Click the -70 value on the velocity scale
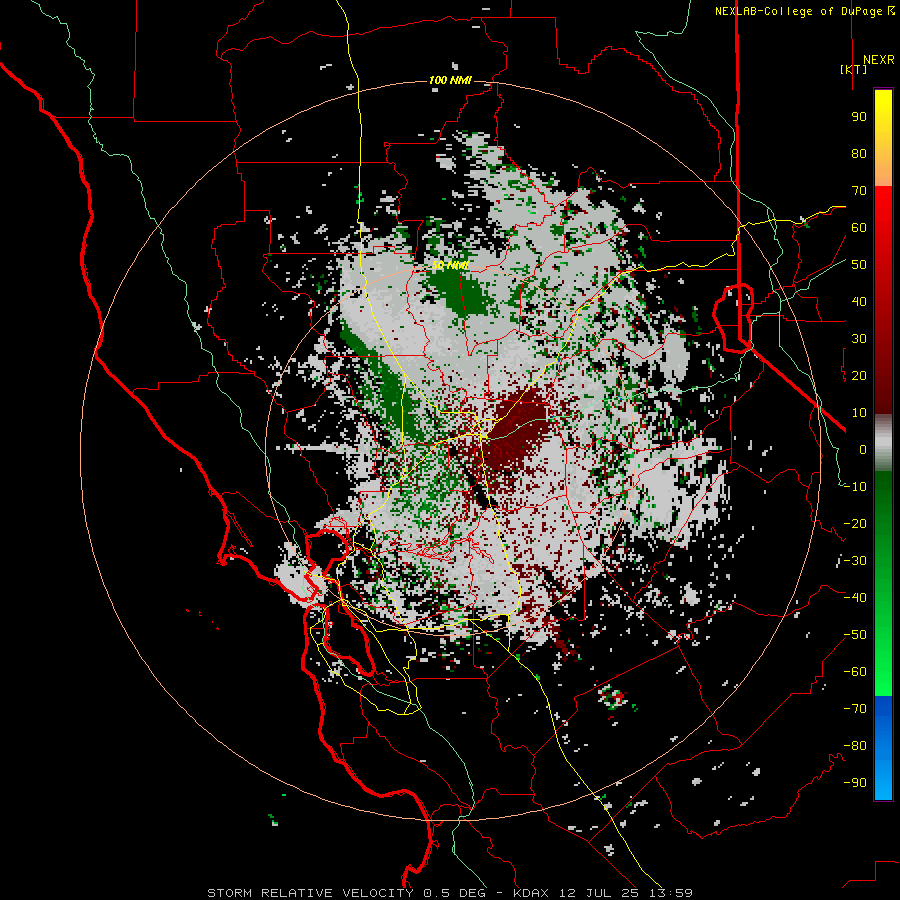Screen dimensions: 900x900 point(855,709)
